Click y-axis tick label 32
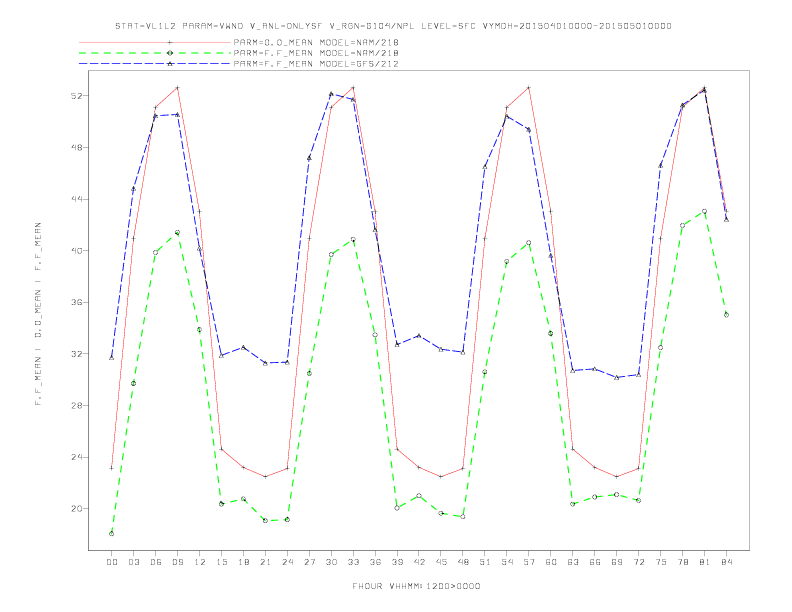Image resolution: width=792 pixels, height=612 pixels. [x=76, y=353]
